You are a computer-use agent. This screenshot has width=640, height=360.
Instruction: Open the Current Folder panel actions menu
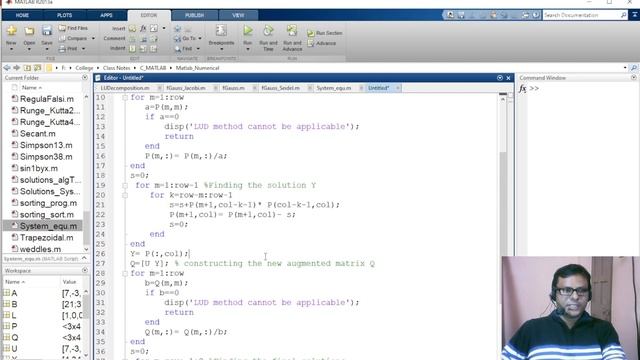[85, 78]
